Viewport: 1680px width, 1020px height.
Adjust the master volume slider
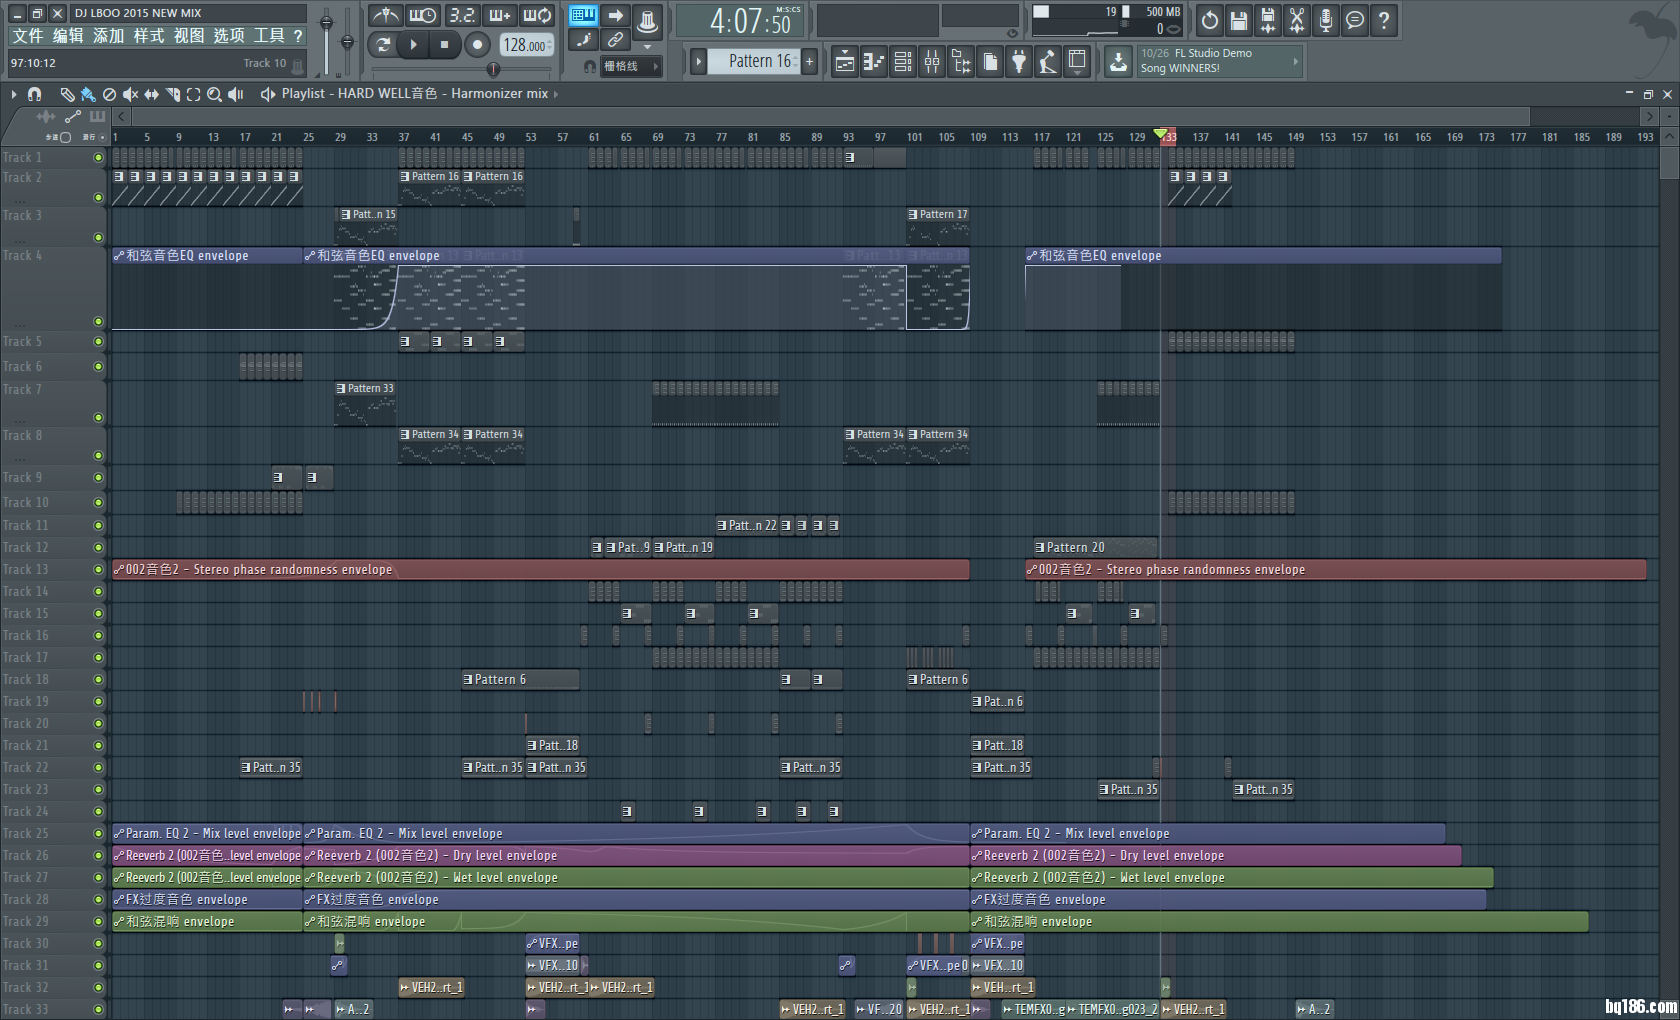(326, 40)
